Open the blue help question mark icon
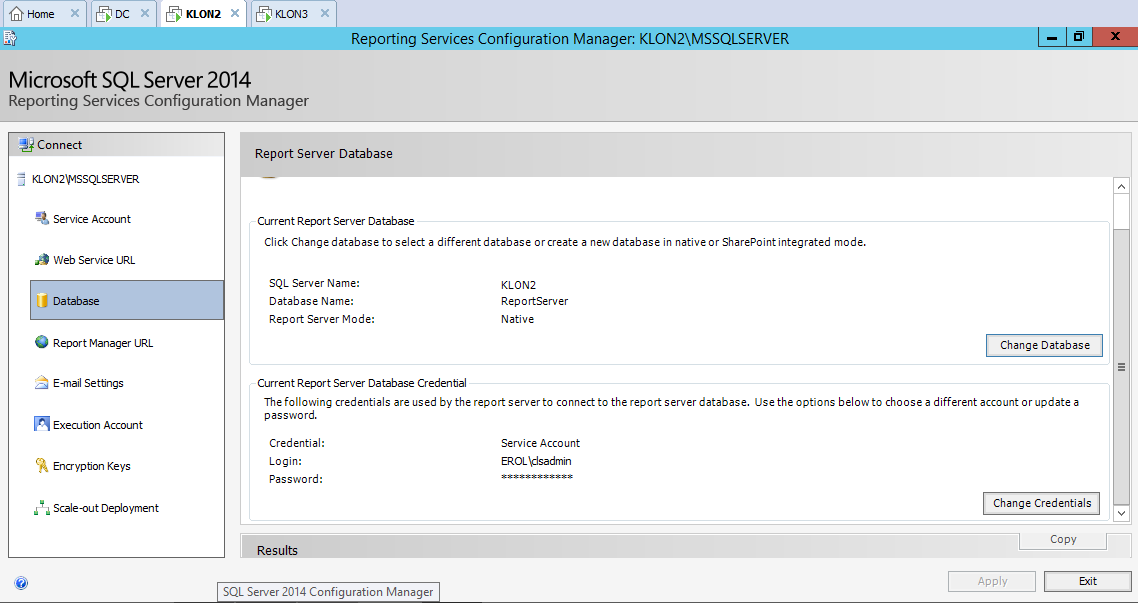The image size is (1138, 603). pyautogui.click(x=21, y=583)
